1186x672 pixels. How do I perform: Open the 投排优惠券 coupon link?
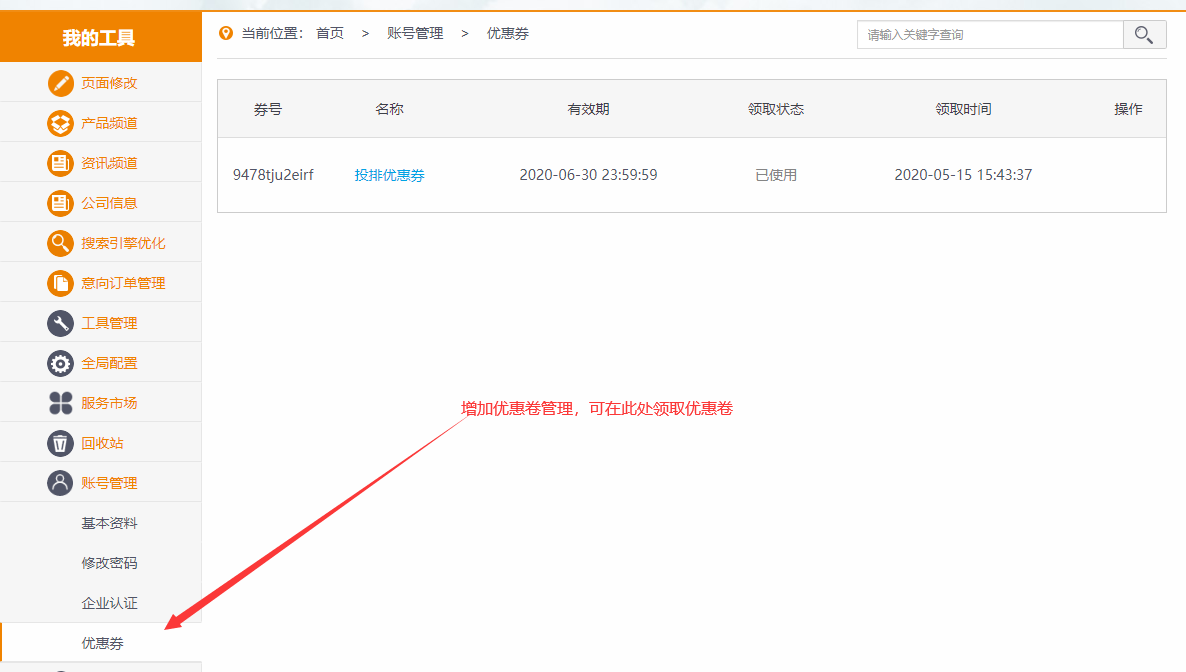390,175
